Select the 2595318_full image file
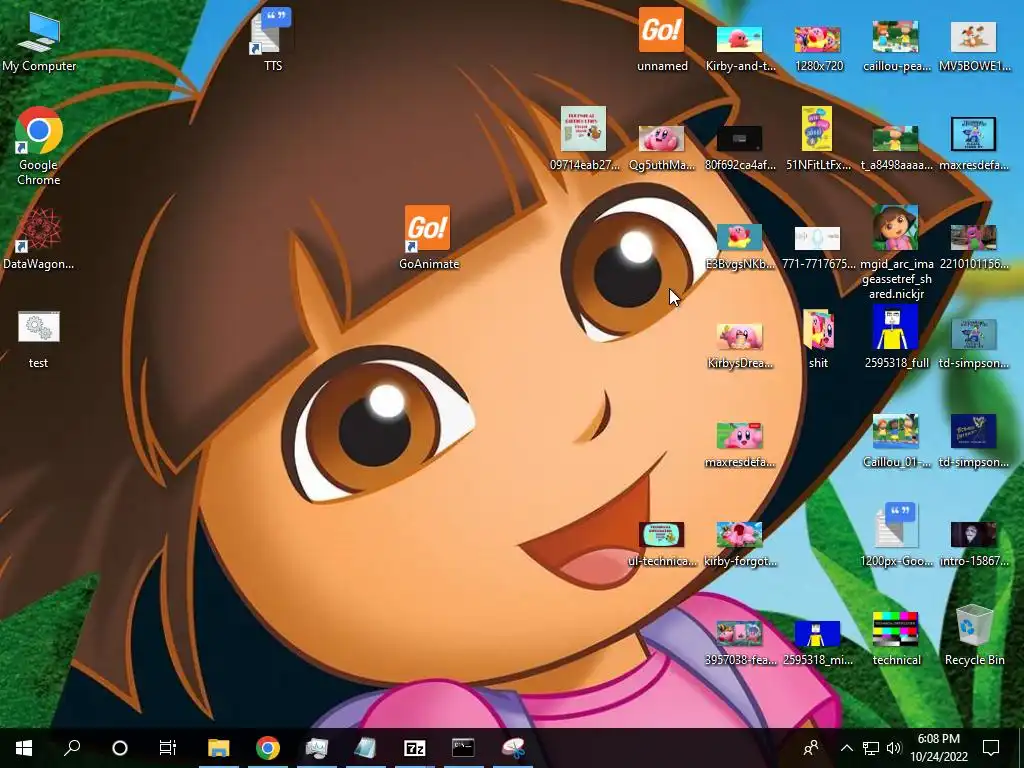The width and height of the screenshot is (1024, 768). (x=896, y=337)
